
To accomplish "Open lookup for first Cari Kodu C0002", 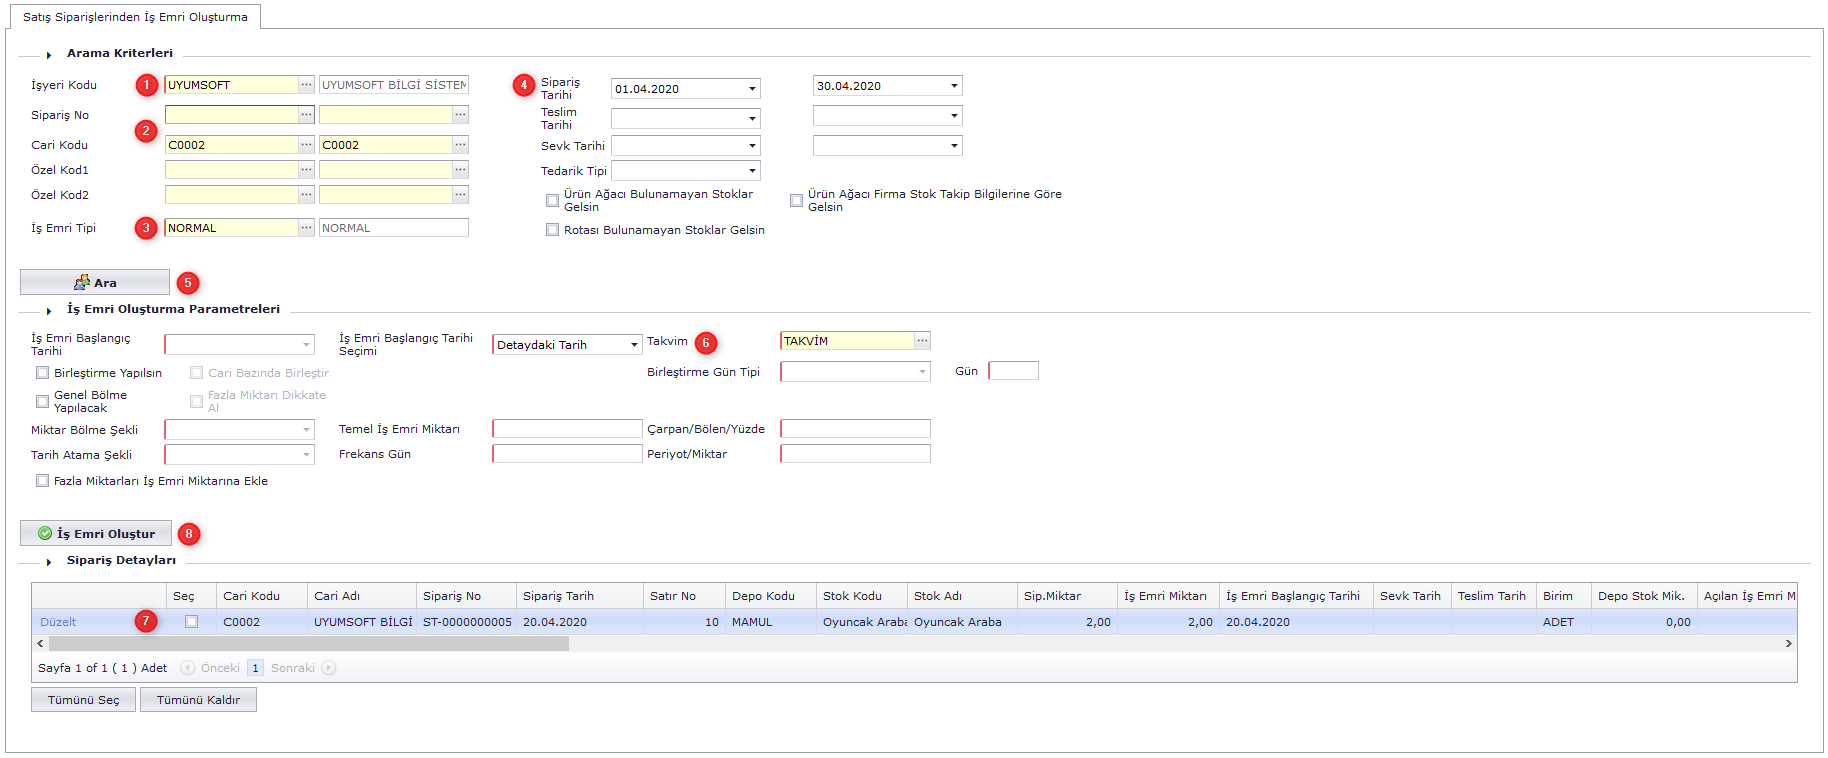I will coord(306,145).
